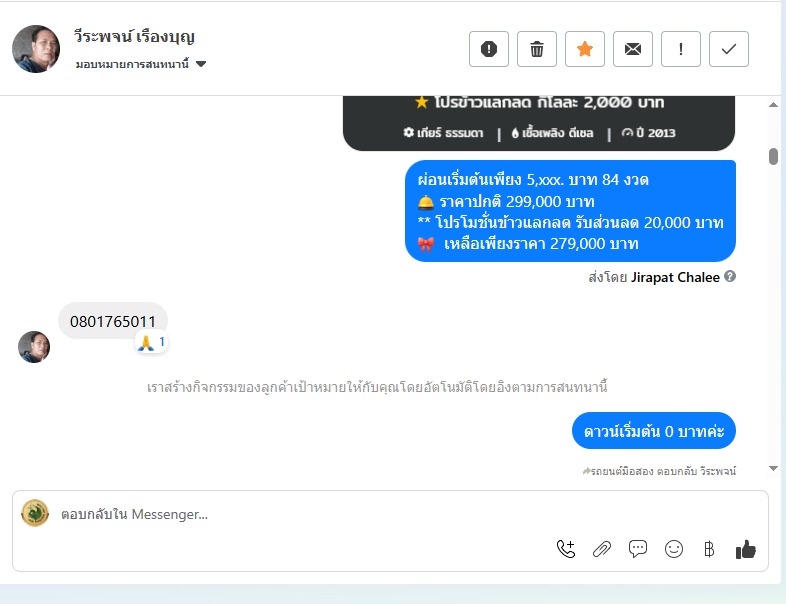
Task: Click the chat scrollbar thumb
Action: coord(773,156)
